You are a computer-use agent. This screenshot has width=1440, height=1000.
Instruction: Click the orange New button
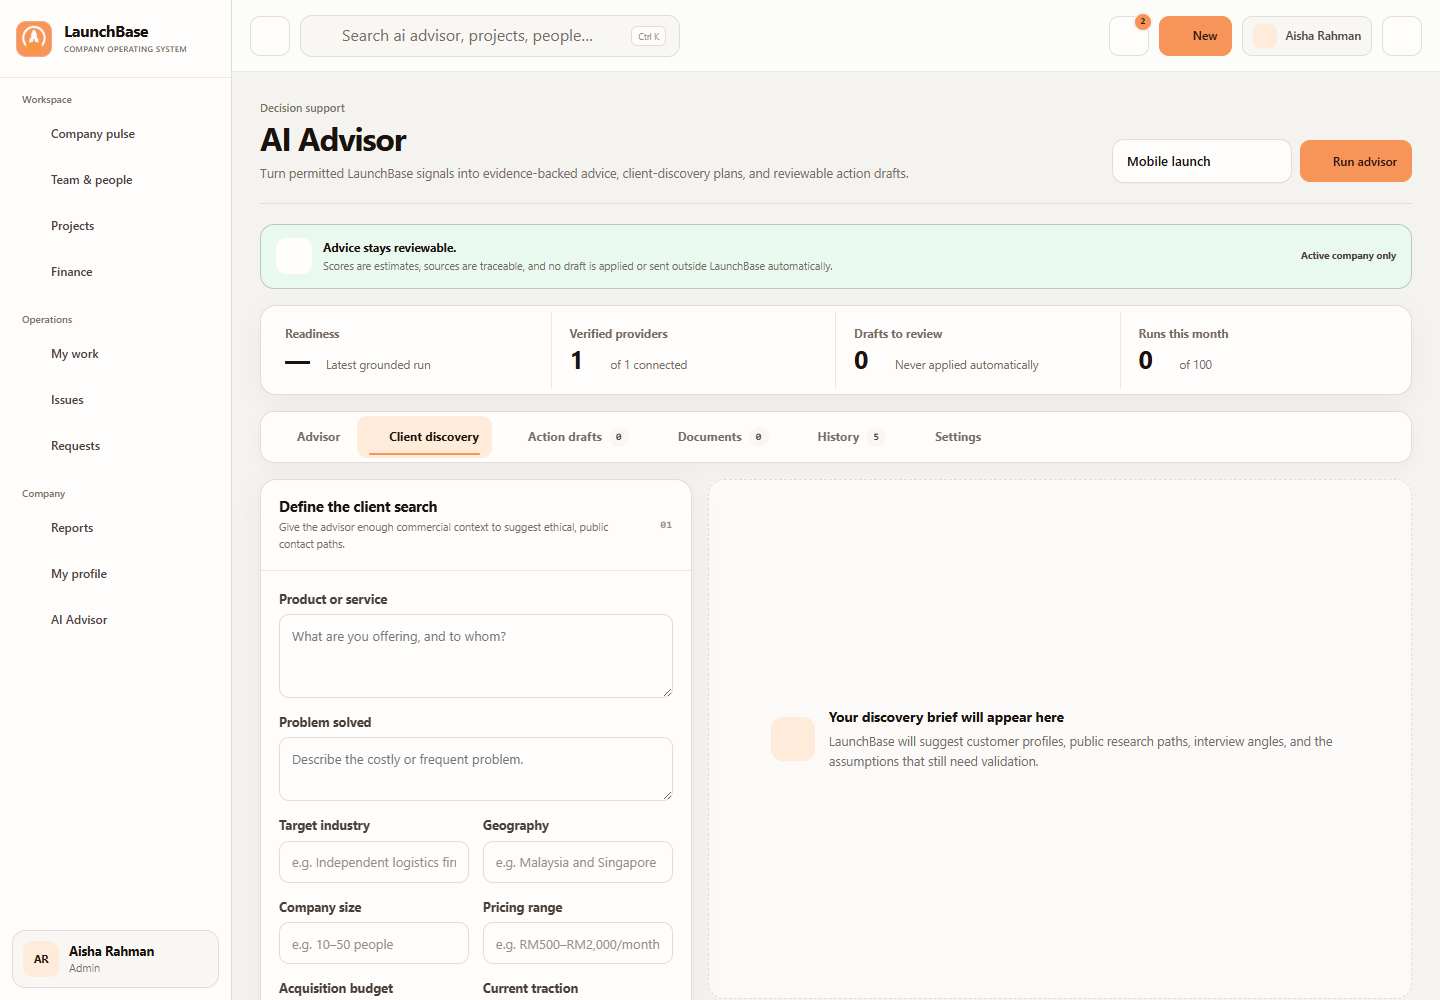tap(1195, 36)
